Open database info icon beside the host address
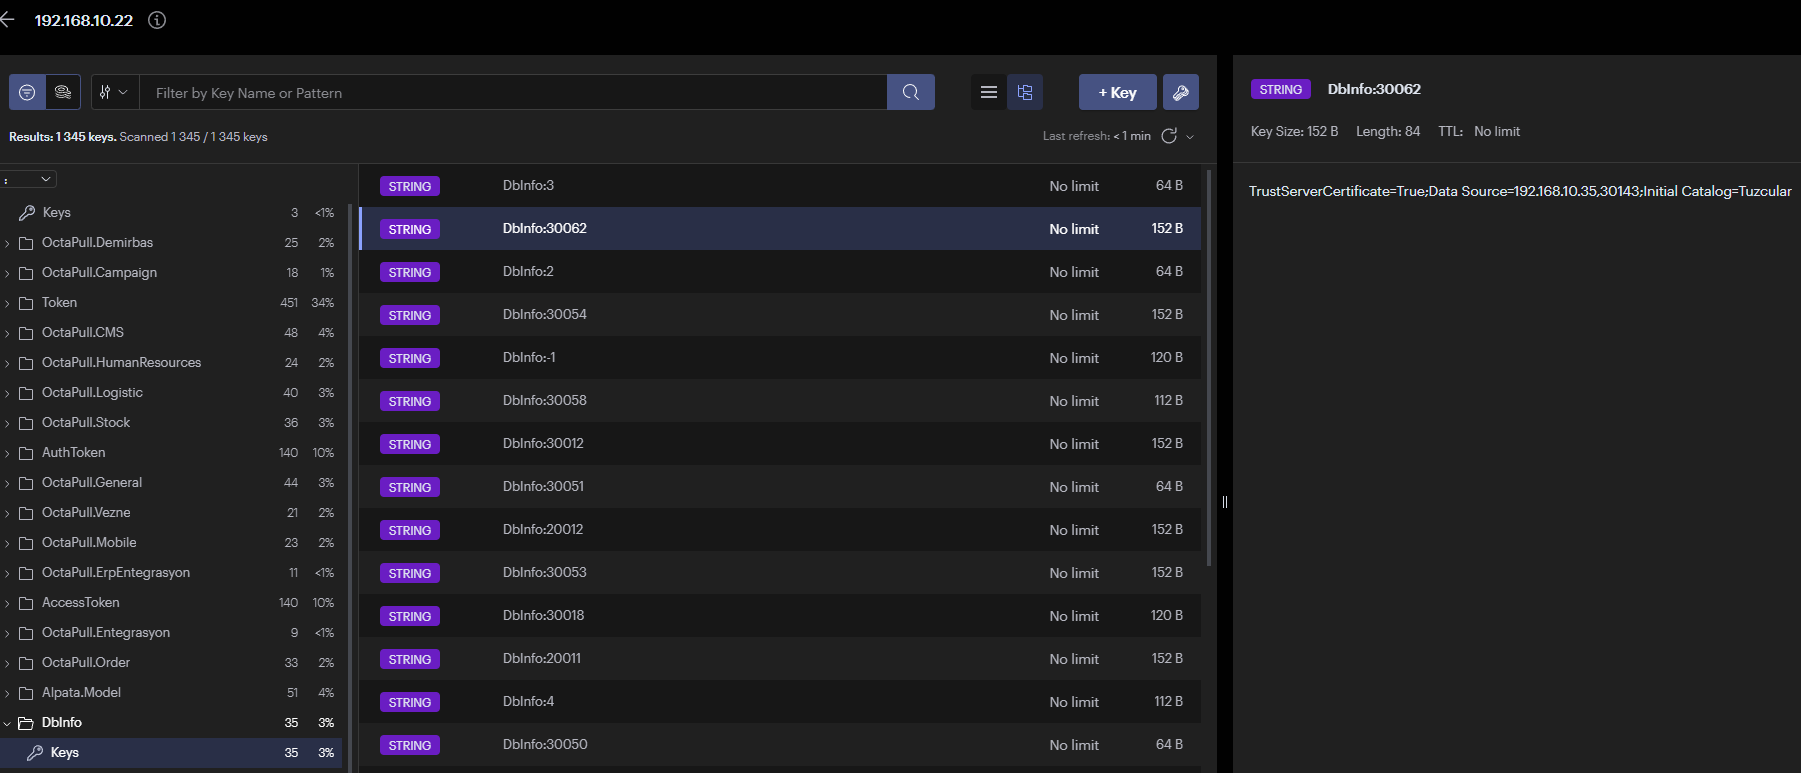Viewport: 1801px width, 773px height. click(x=157, y=20)
